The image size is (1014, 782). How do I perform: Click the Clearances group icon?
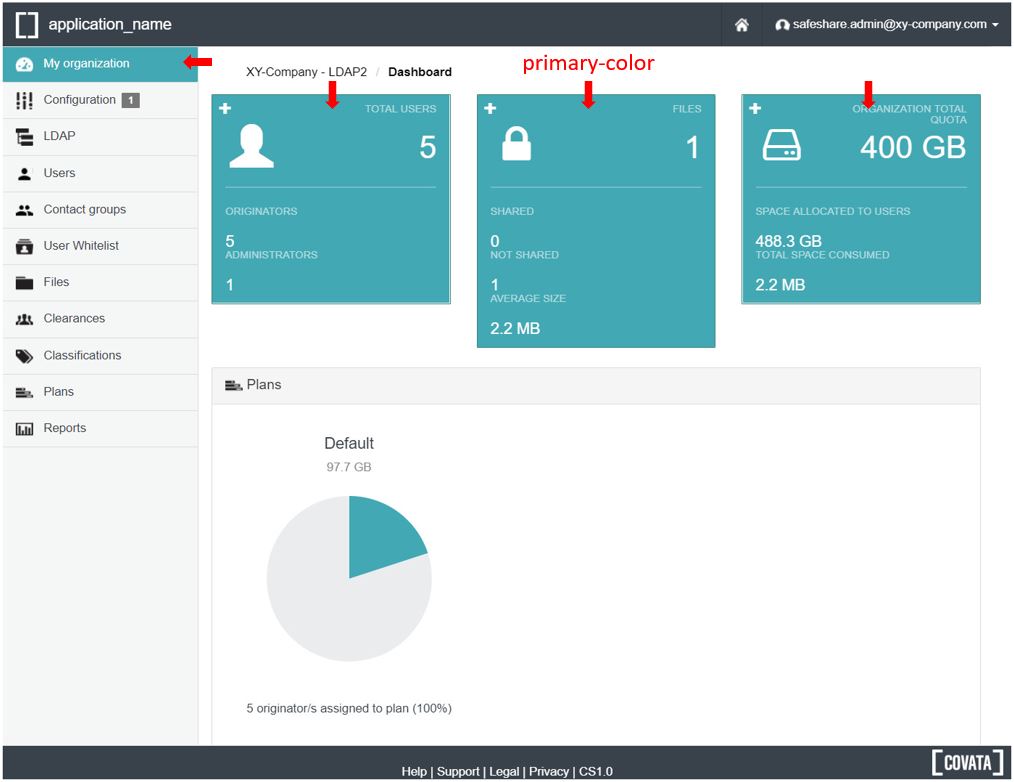pos(25,319)
